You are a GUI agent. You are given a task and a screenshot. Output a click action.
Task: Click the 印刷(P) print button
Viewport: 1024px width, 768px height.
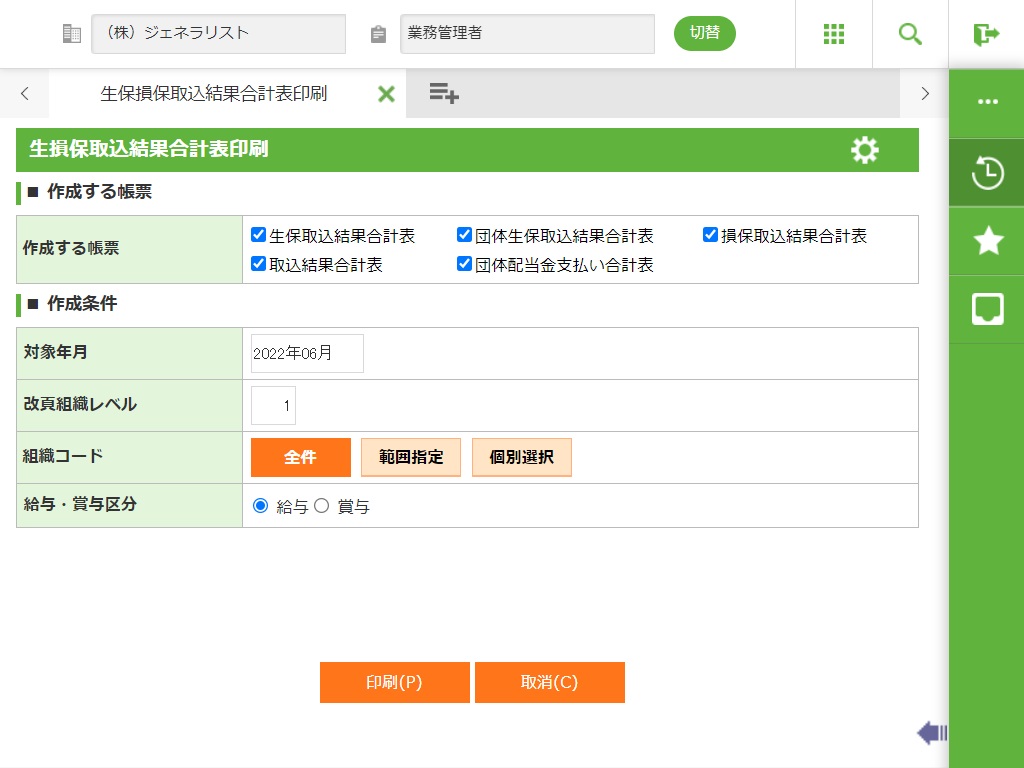(394, 683)
